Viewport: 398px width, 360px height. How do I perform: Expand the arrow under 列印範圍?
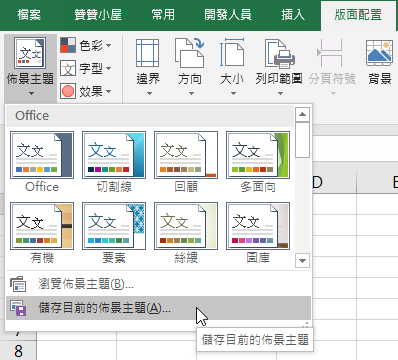(x=280, y=94)
